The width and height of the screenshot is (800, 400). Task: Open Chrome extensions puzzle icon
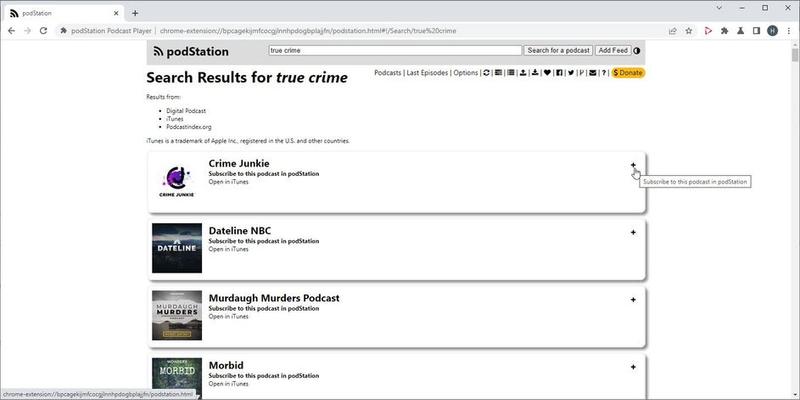point(724,31)
